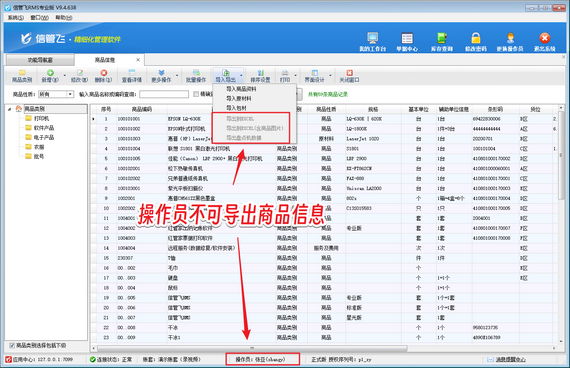Viewport: 570px width, 368px height.
Task: Open the 系统 menu
Action: click(16, 17)
